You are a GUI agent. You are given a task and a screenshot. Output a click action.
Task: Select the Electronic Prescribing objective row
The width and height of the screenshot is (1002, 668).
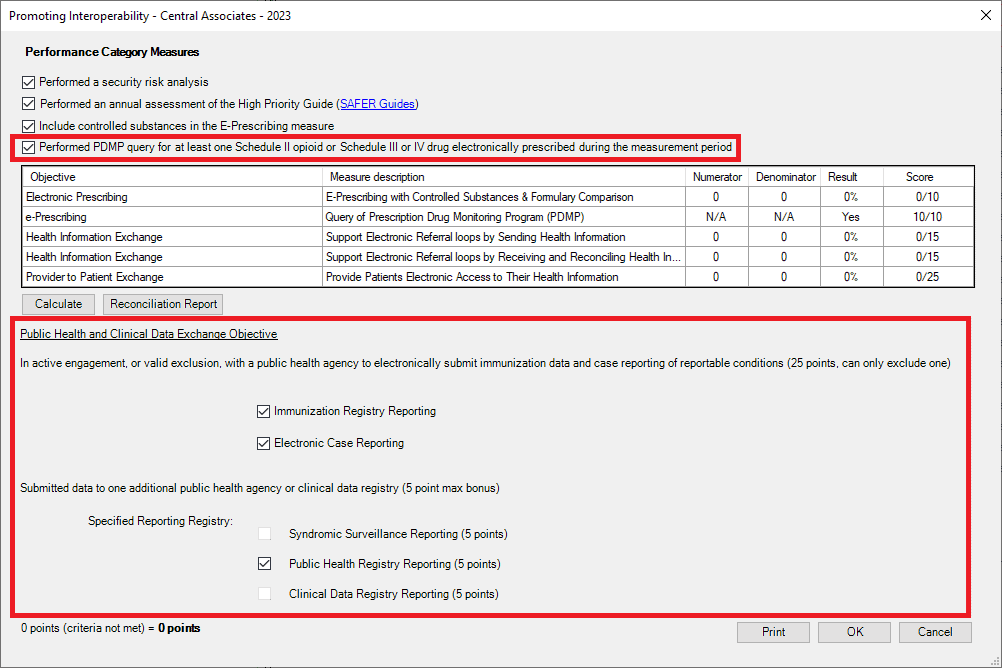(x=498, y=197)
